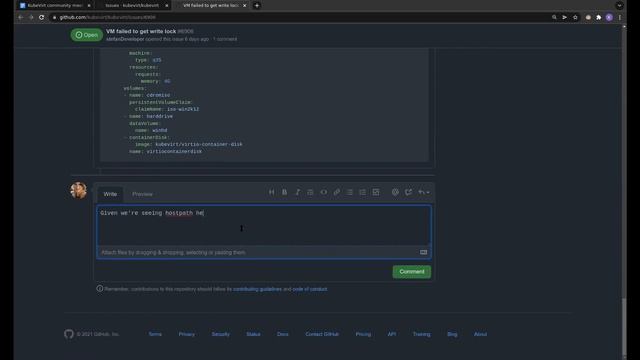Image resolution: width=640 pixels, height=360 pixels.
Task: Click the iso-win2k12 claimName value
Action: [183, 109]
